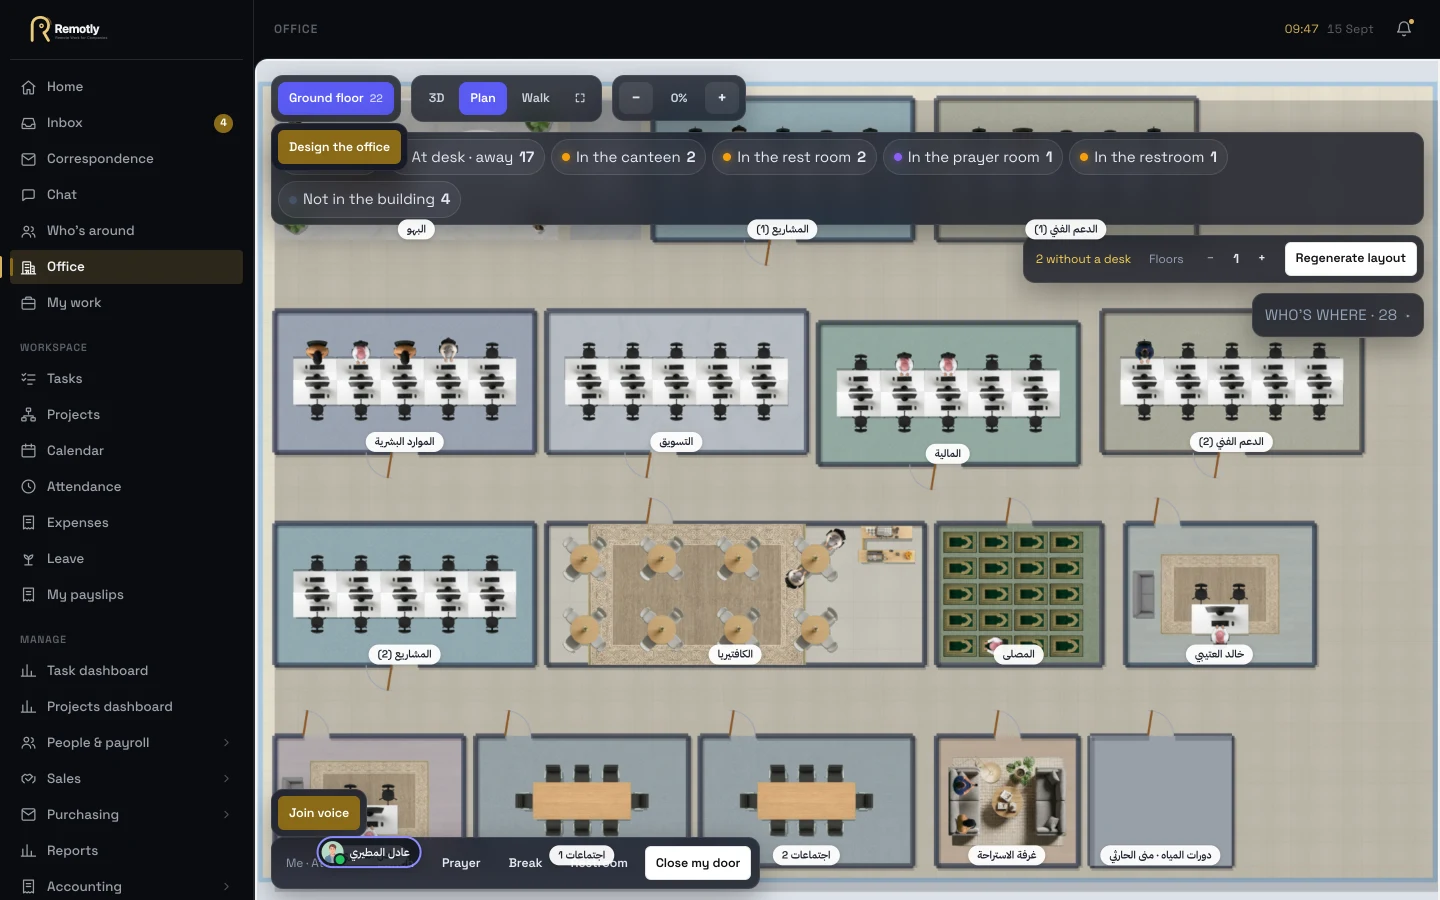The height and width of the screenshot is (900, 1440).
Task: Switch the view to 3D mode
Action: point(436,98)
